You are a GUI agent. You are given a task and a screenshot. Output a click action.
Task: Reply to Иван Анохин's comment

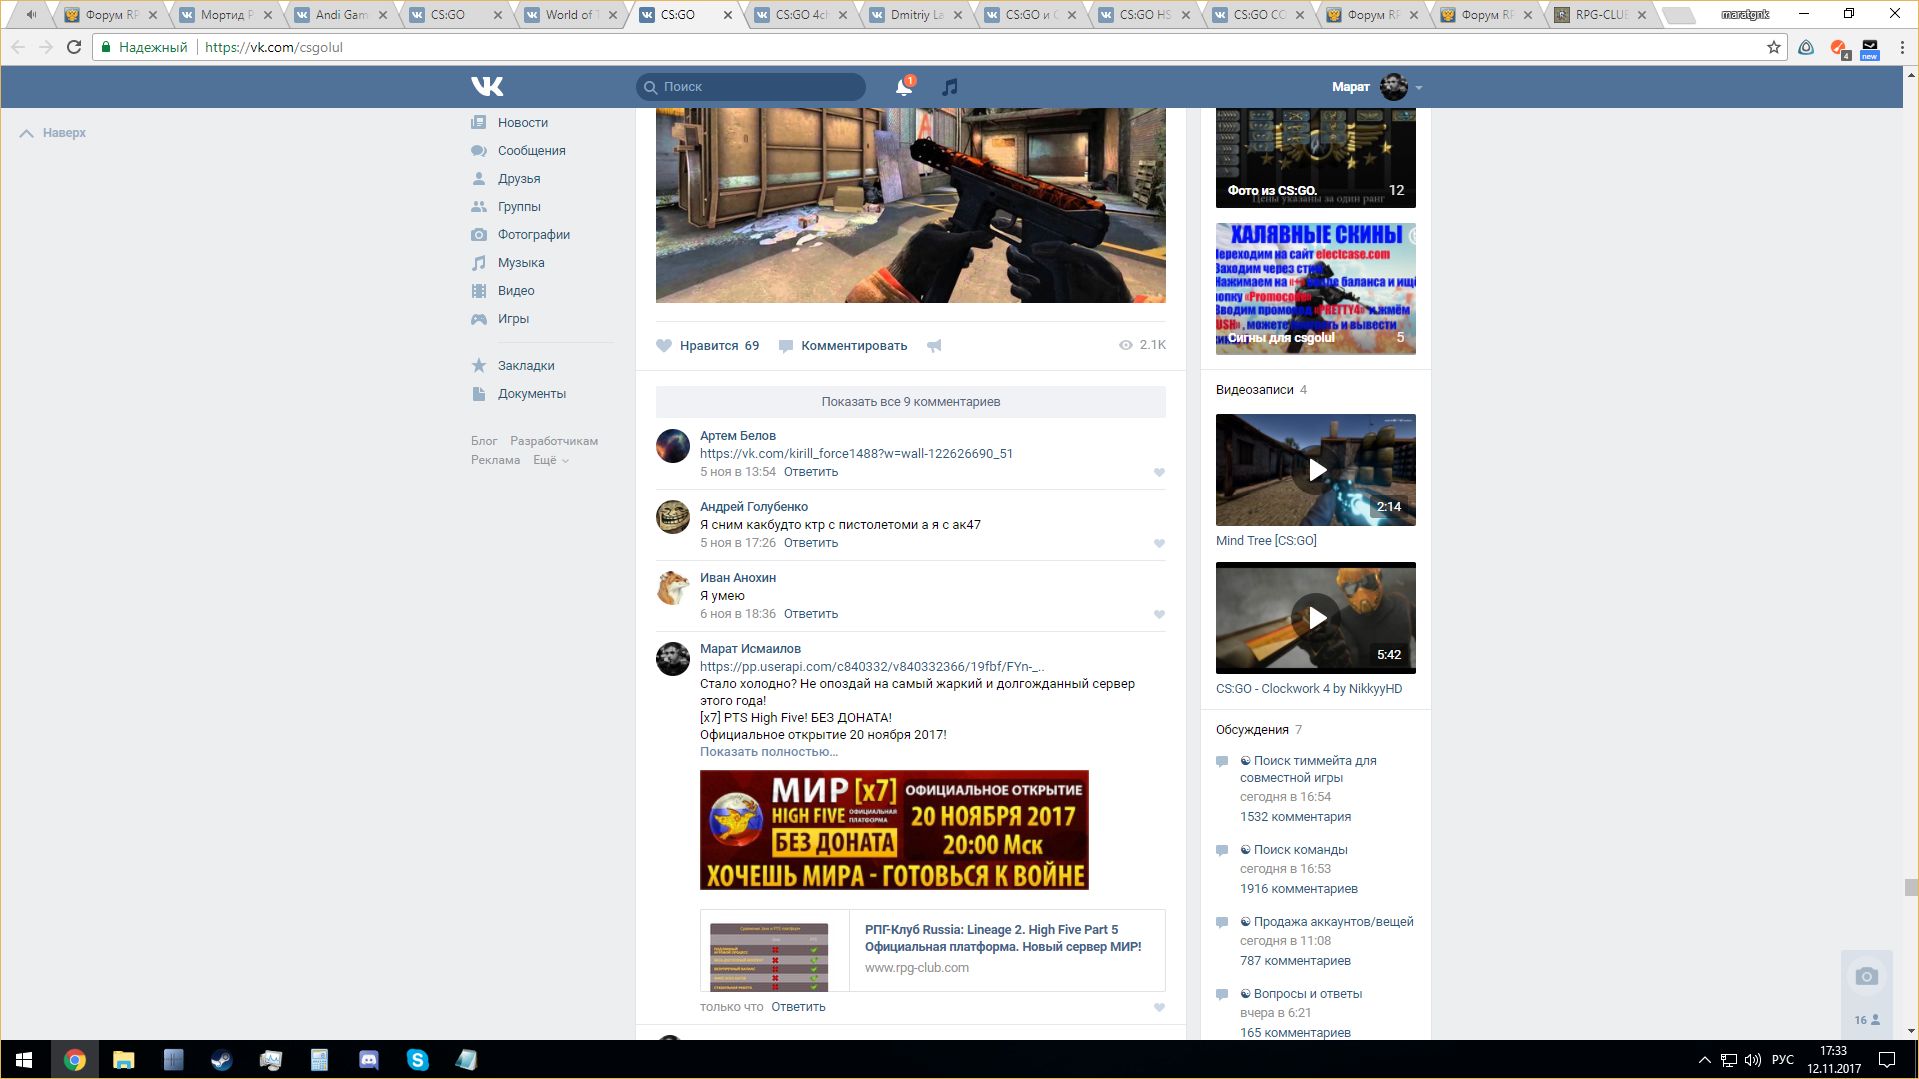(811, 614)
